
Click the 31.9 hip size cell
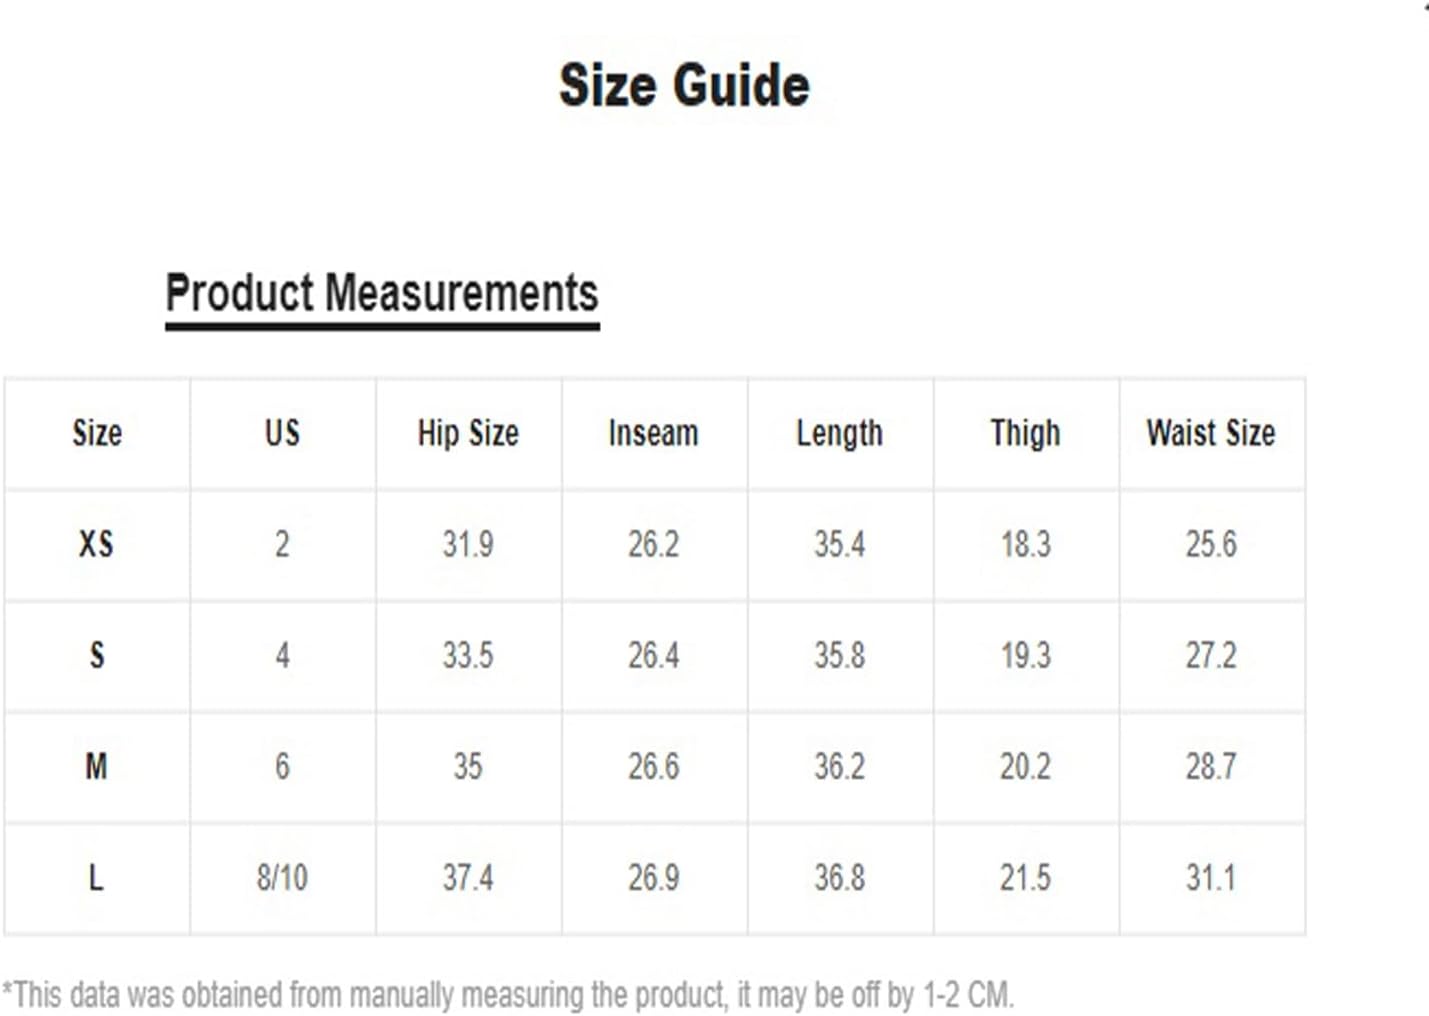click(468, 544)
